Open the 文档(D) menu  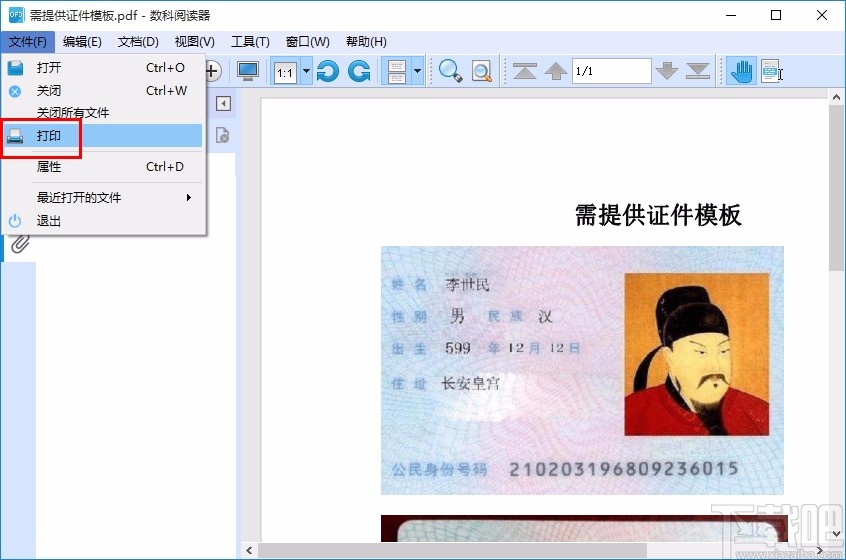pyautogui.click(x=138, y=42)
